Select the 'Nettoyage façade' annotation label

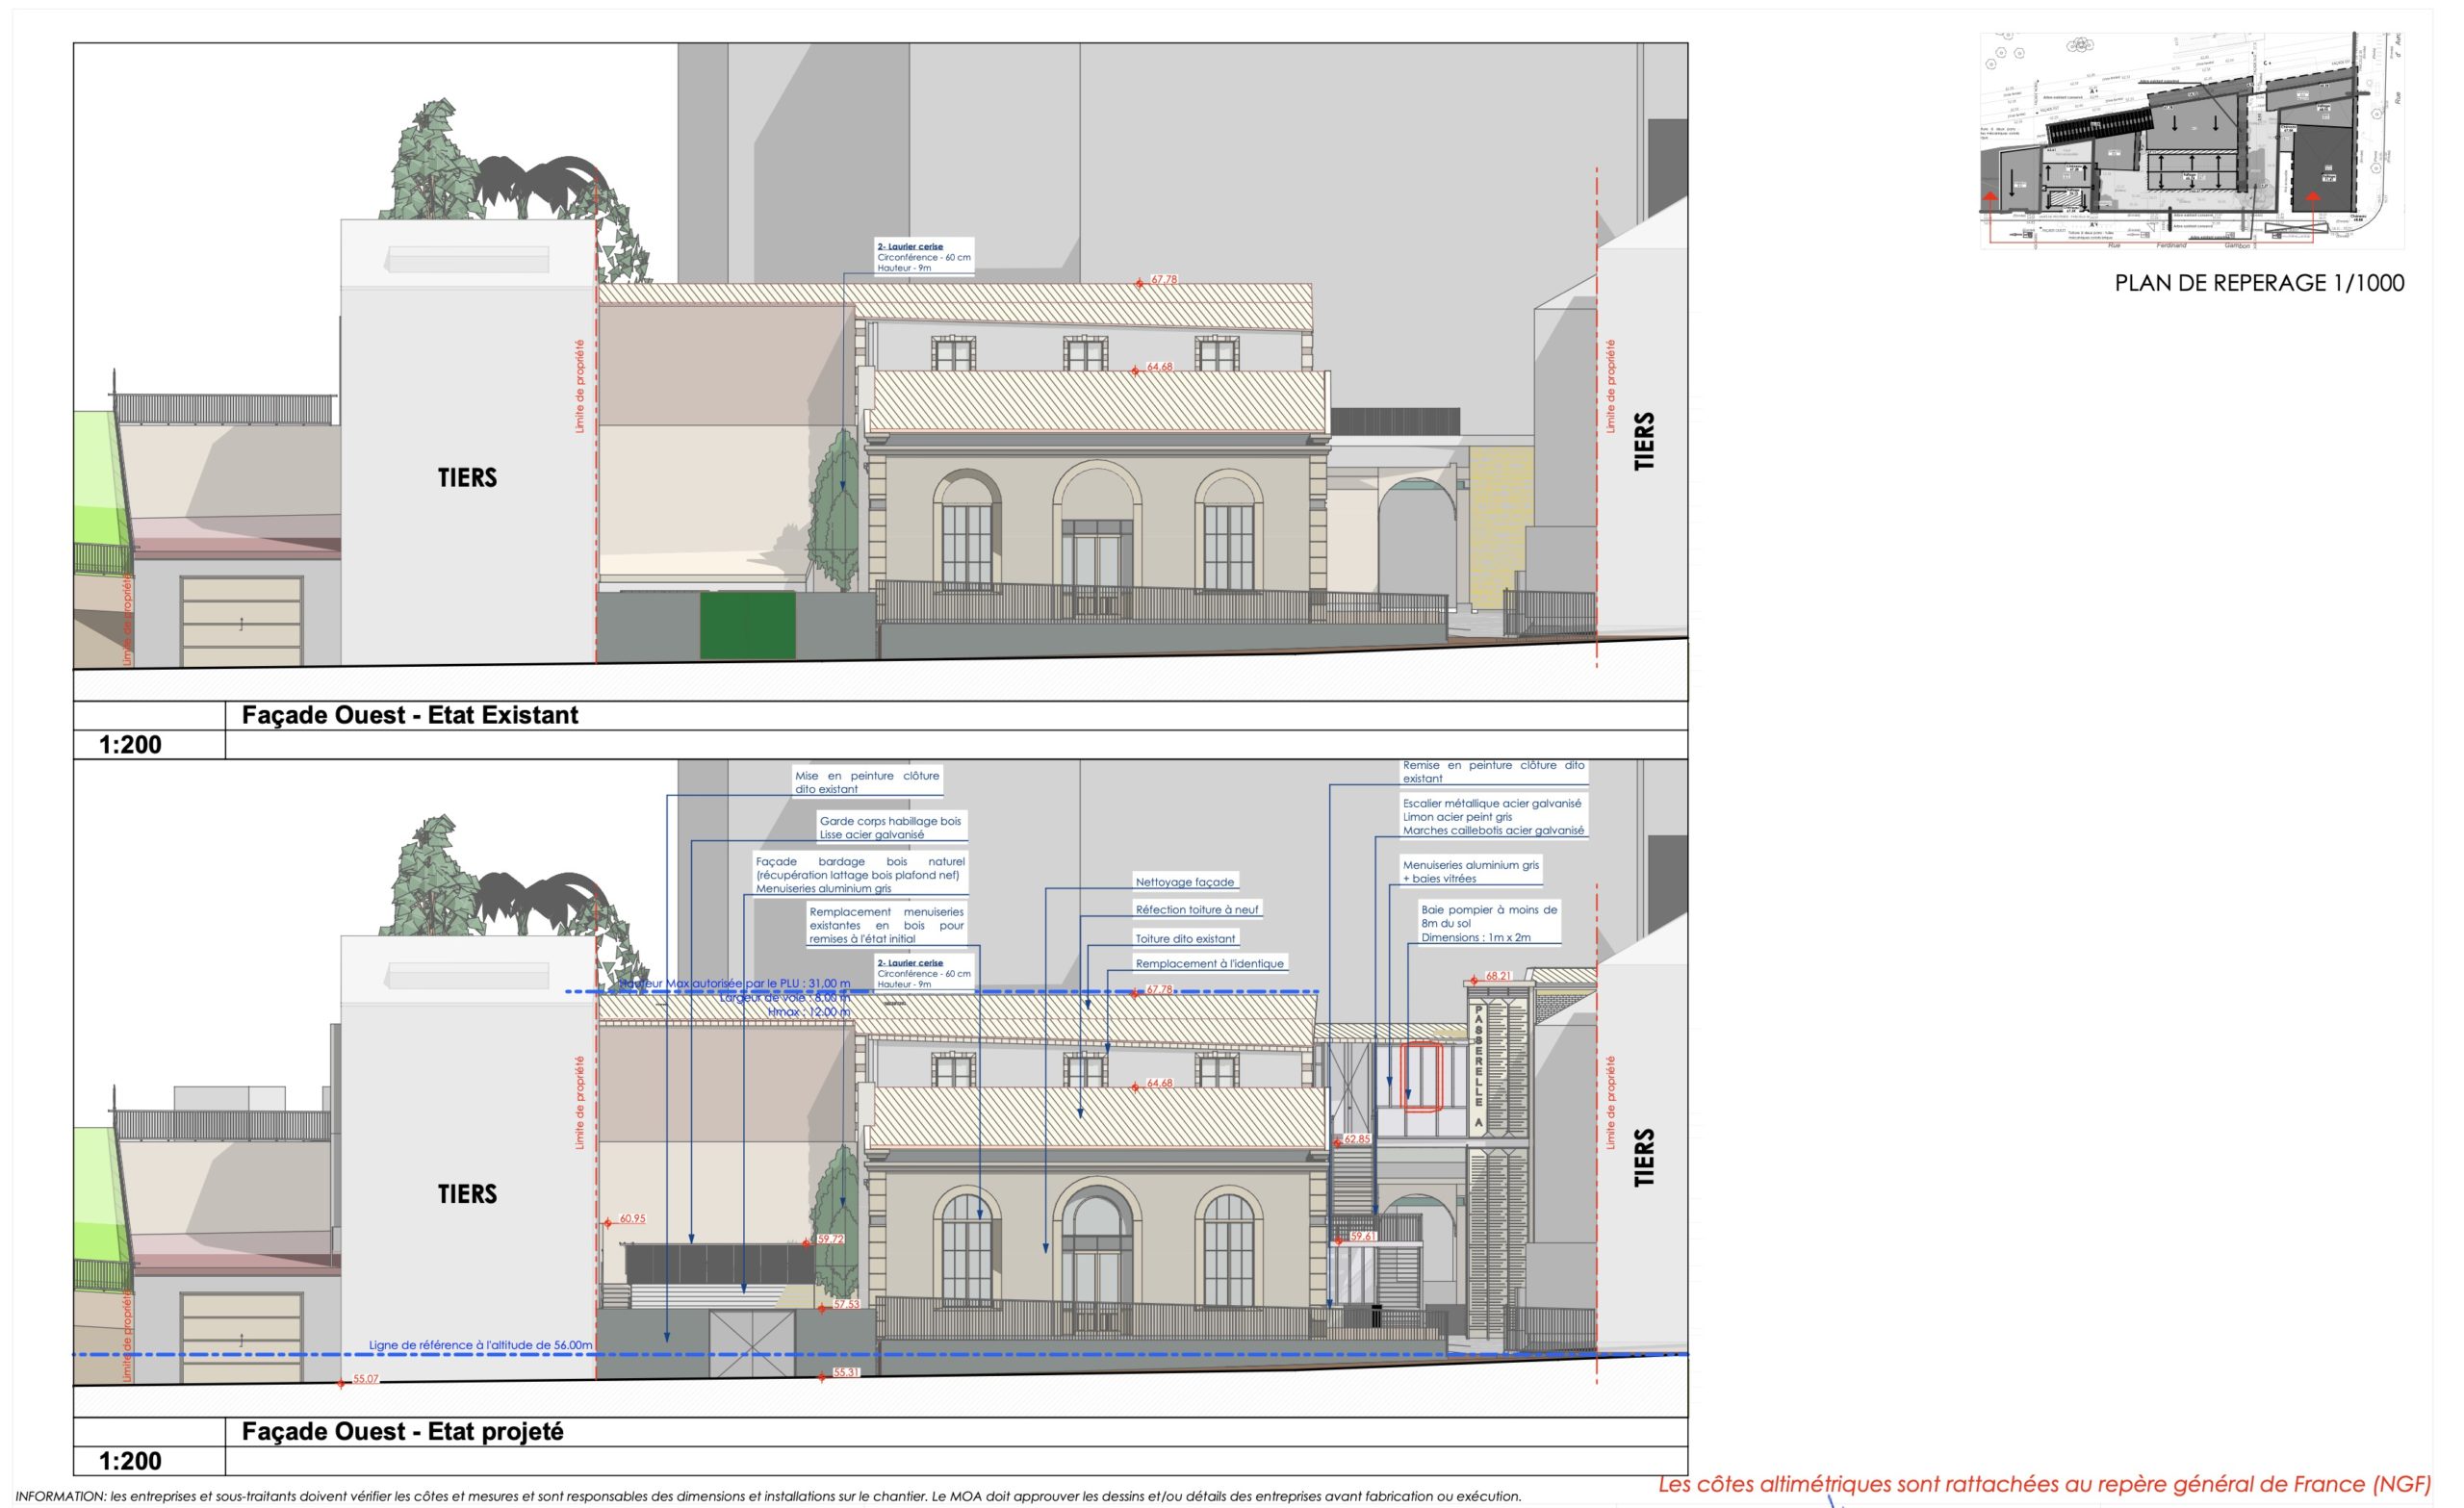pyautogui.click(x=1184, y=882)
